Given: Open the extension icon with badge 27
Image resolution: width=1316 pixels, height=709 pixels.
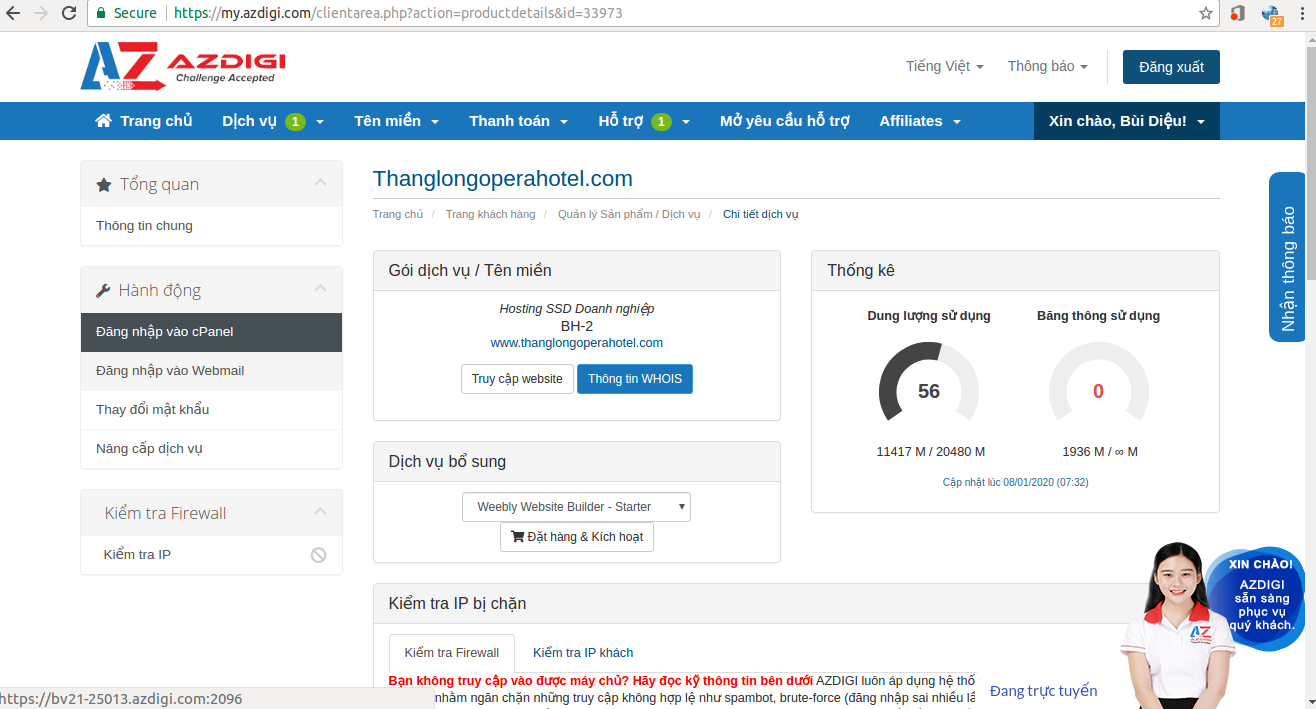Looking at the screenshot, I should click(1272, 14).
